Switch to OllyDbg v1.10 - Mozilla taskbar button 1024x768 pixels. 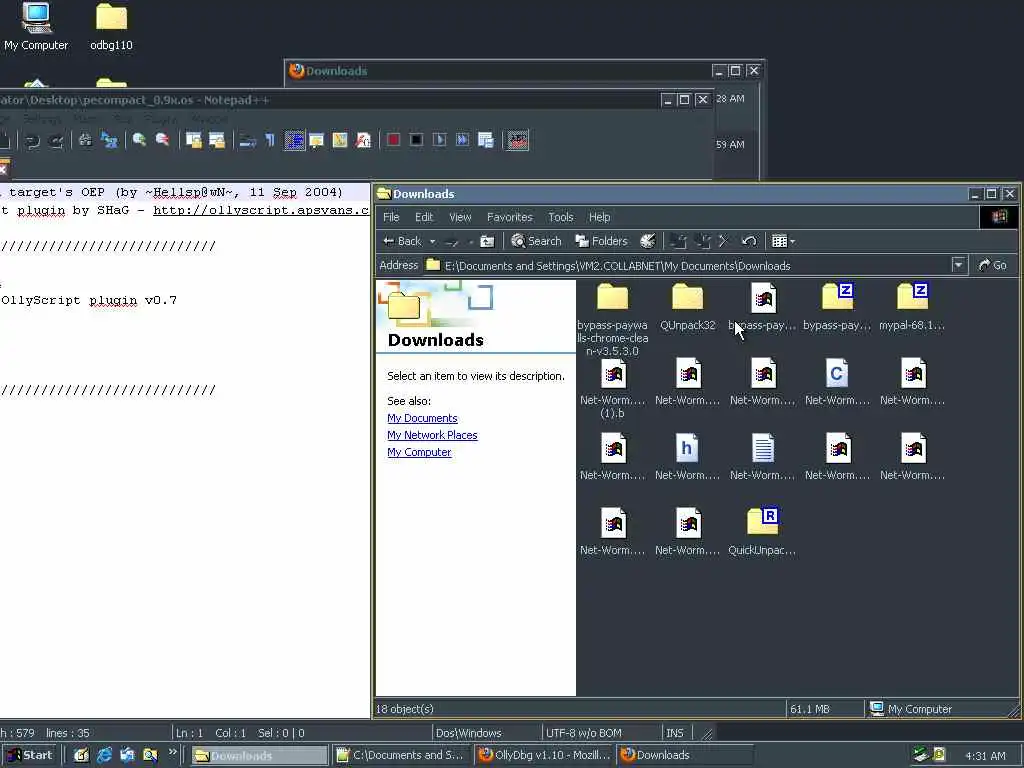point(543,755)
